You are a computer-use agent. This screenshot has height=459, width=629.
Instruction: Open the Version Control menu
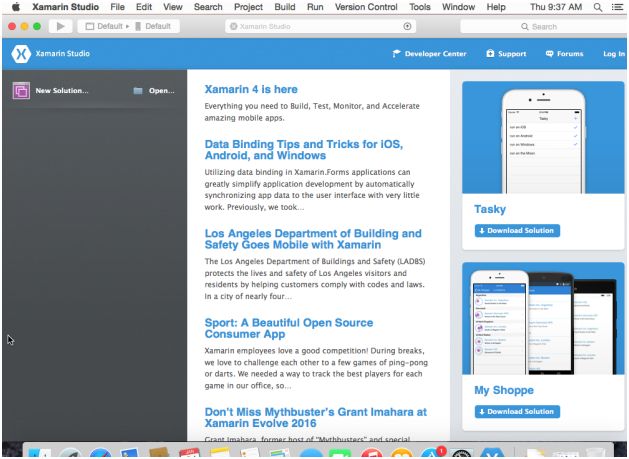(366, 7)
